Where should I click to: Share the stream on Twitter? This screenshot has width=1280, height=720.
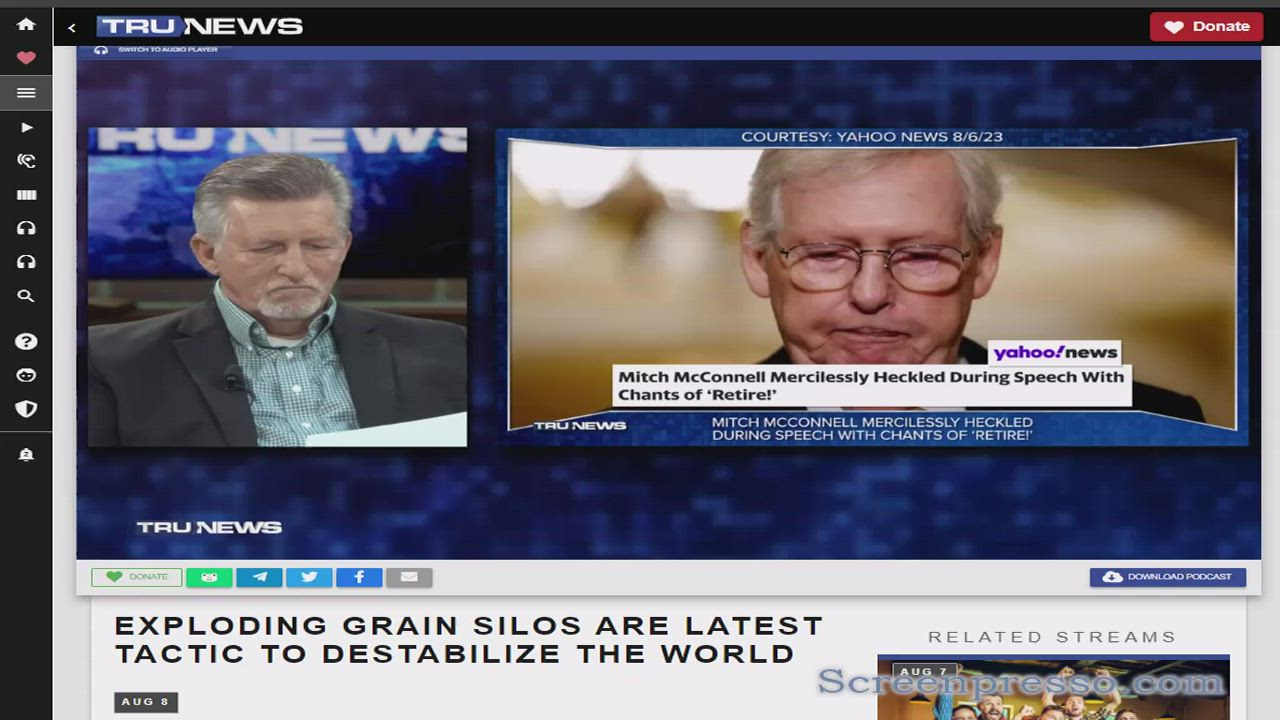309,577
